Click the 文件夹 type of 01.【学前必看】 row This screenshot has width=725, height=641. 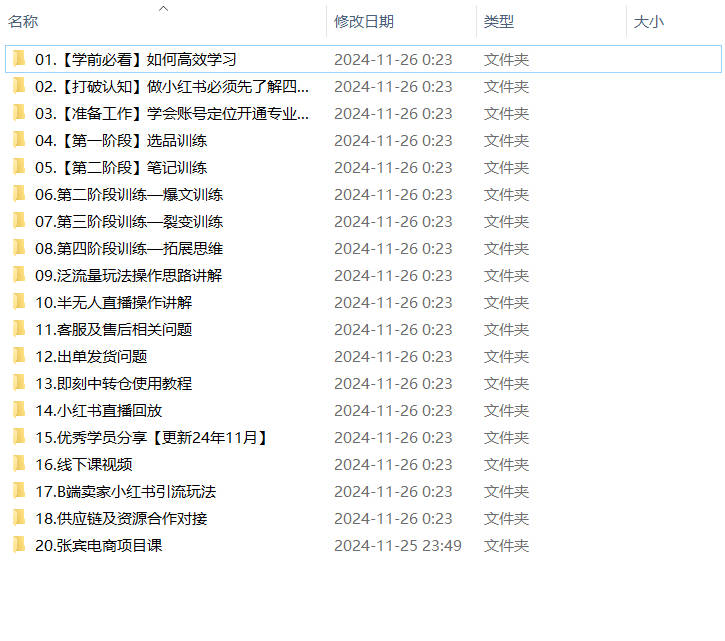pyautogui.click(x=506, y=60)
